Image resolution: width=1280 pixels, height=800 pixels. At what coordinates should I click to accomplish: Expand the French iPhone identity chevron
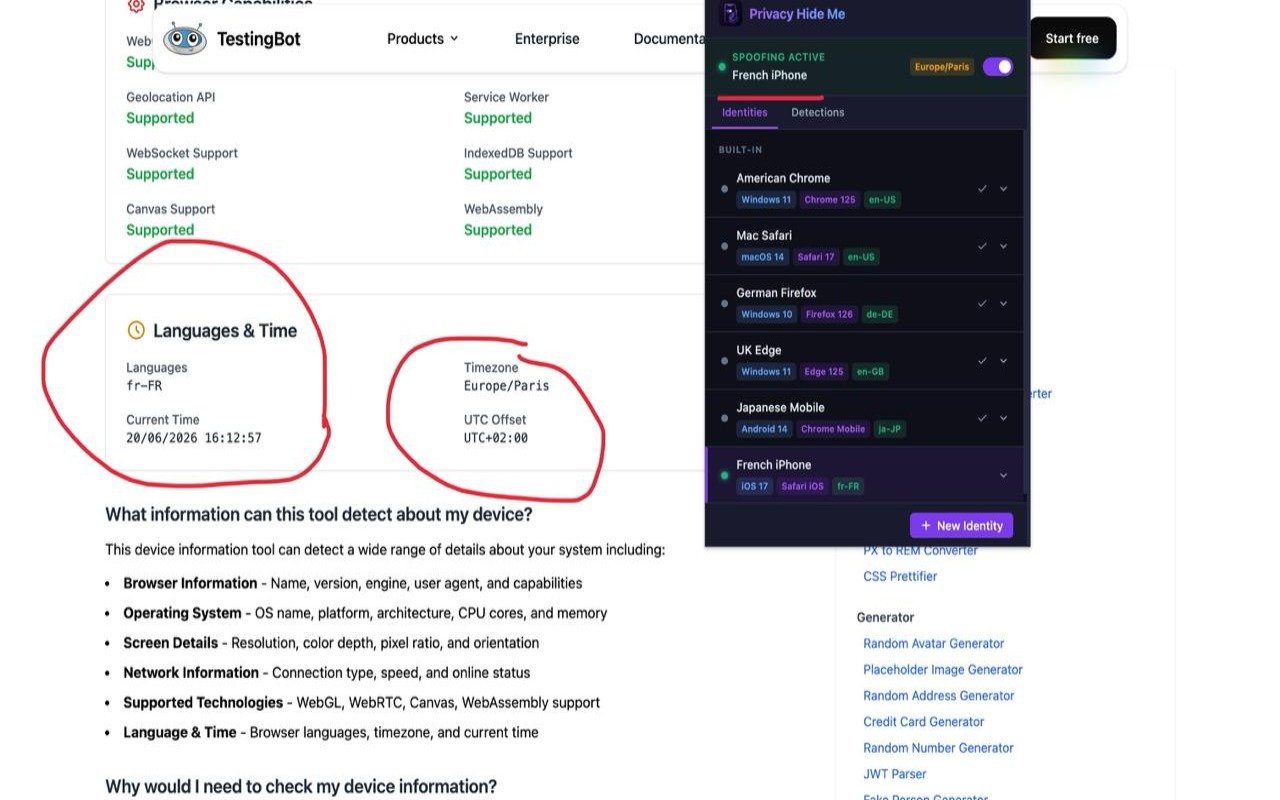pos(1003,475)
